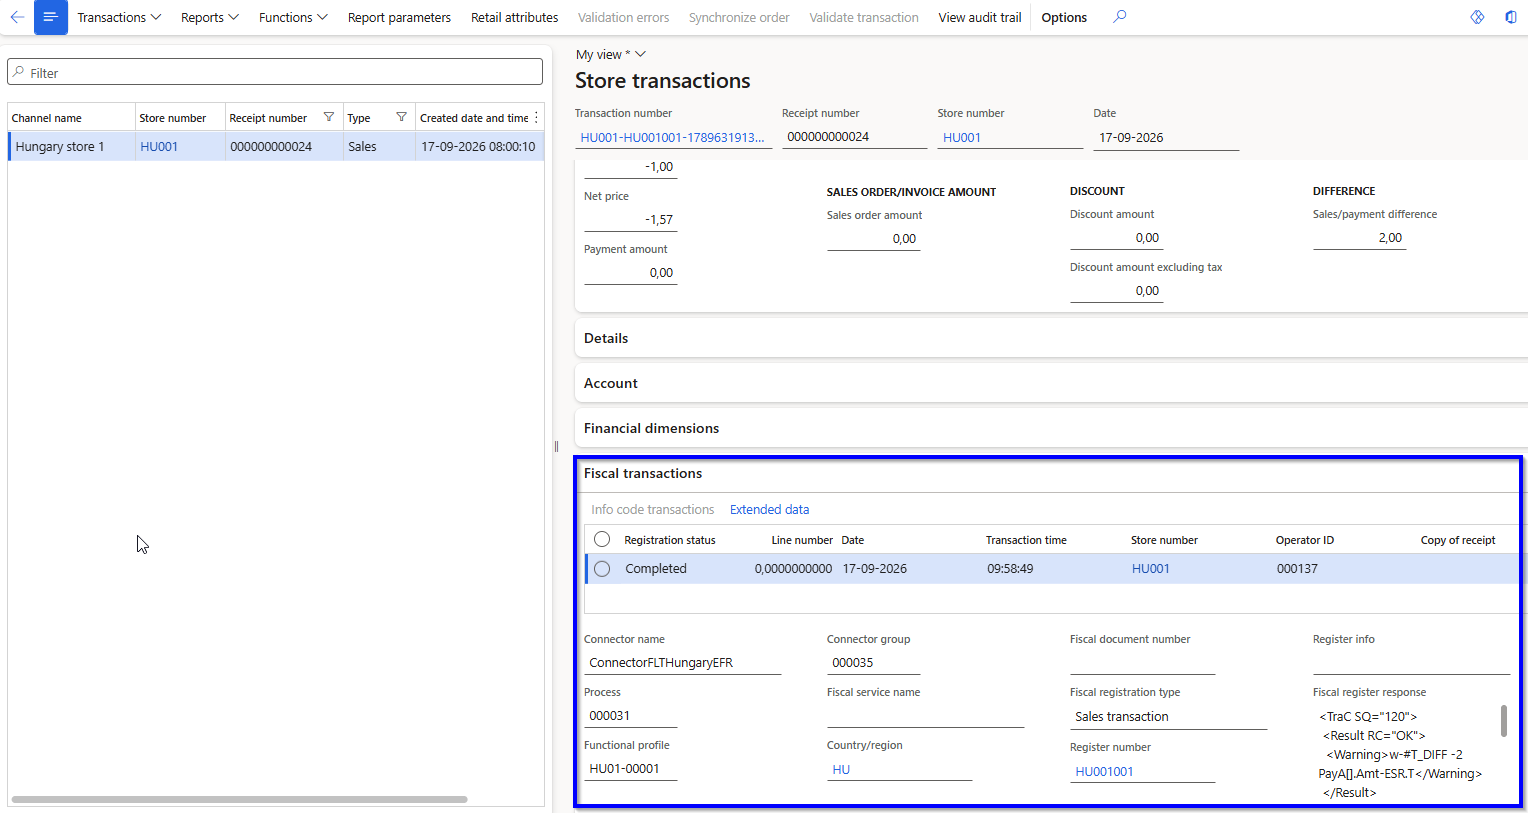Click operator ID 000137 cell
1528x813 pixels.
[1297, 568]
